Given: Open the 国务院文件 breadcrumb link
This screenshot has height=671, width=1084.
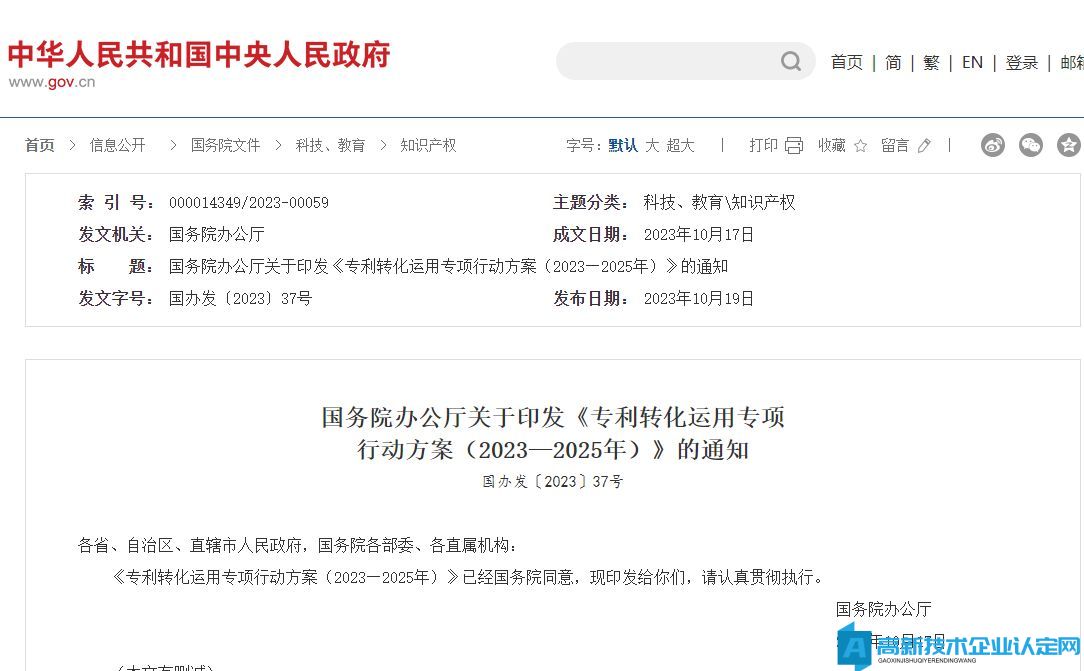Looking at the screenshot, I should click(225, 145).
